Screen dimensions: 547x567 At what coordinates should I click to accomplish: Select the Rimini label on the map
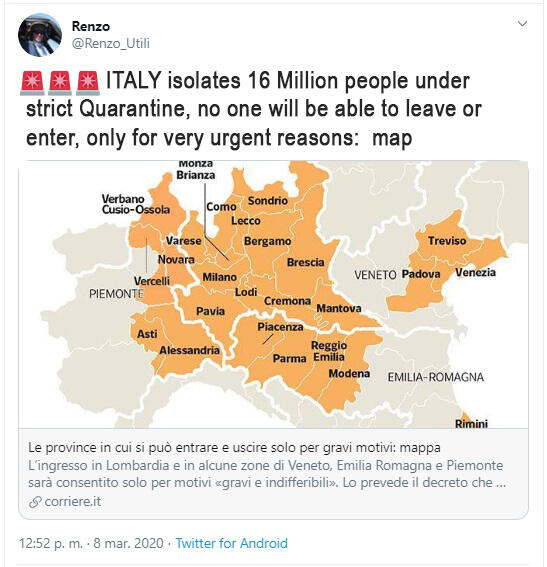click(x=471, y=423)
